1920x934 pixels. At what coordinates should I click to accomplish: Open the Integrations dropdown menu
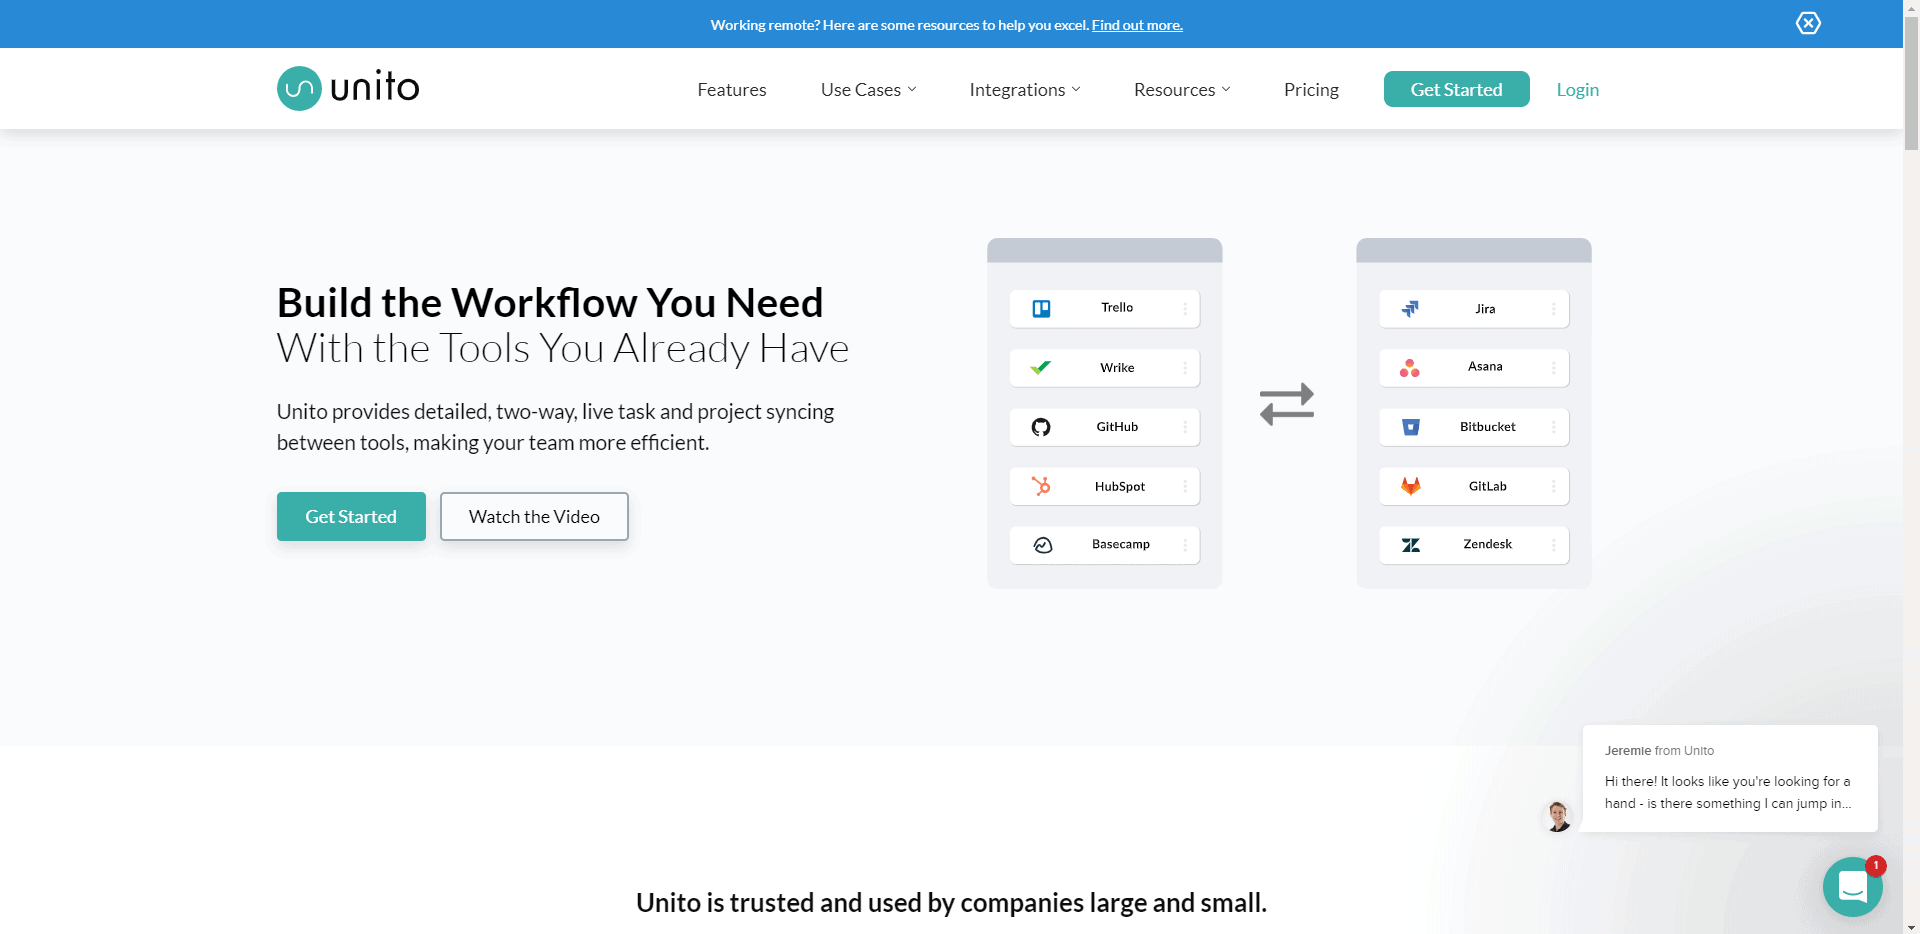click(x=1024, y=90)
